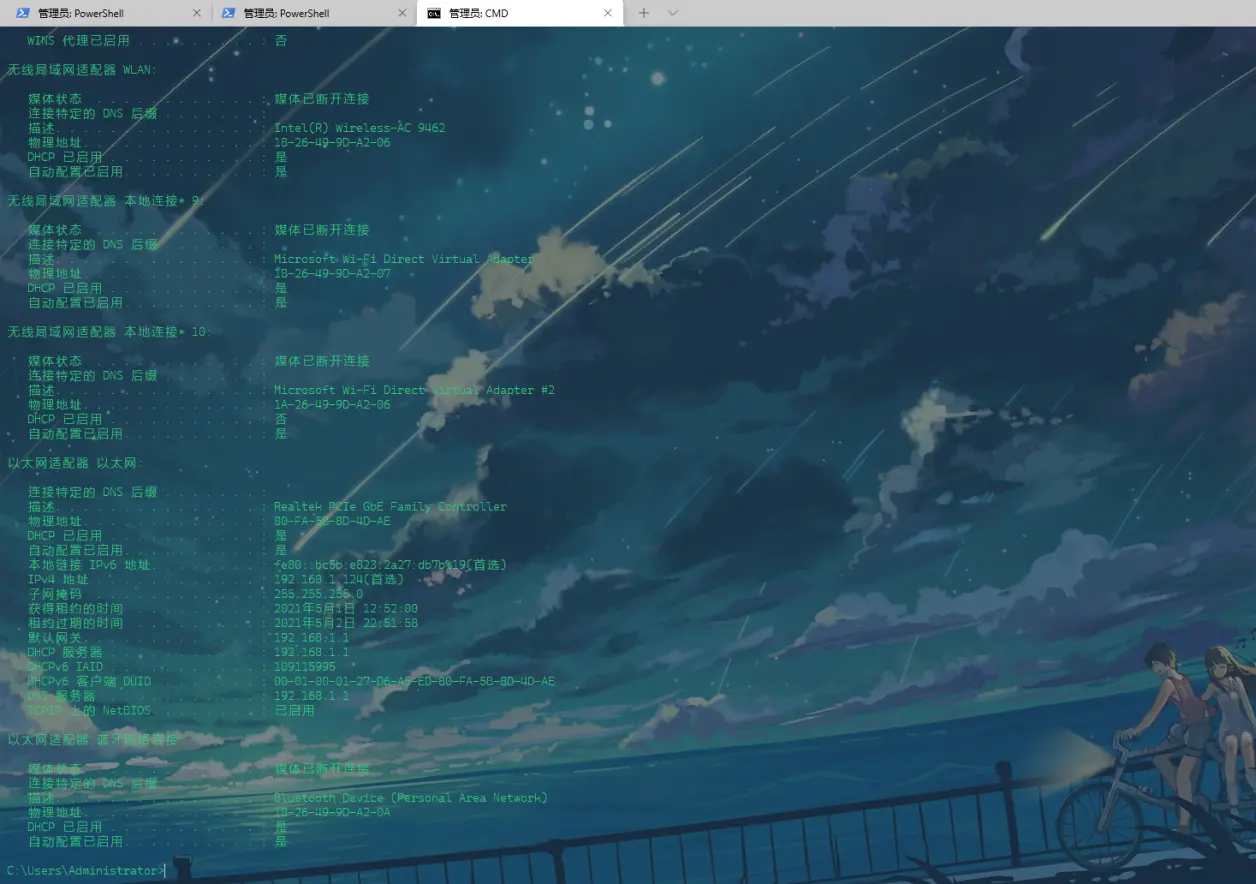Click lease expiry '2021年5月2日 22:51:58'

(x=346, y=623)
